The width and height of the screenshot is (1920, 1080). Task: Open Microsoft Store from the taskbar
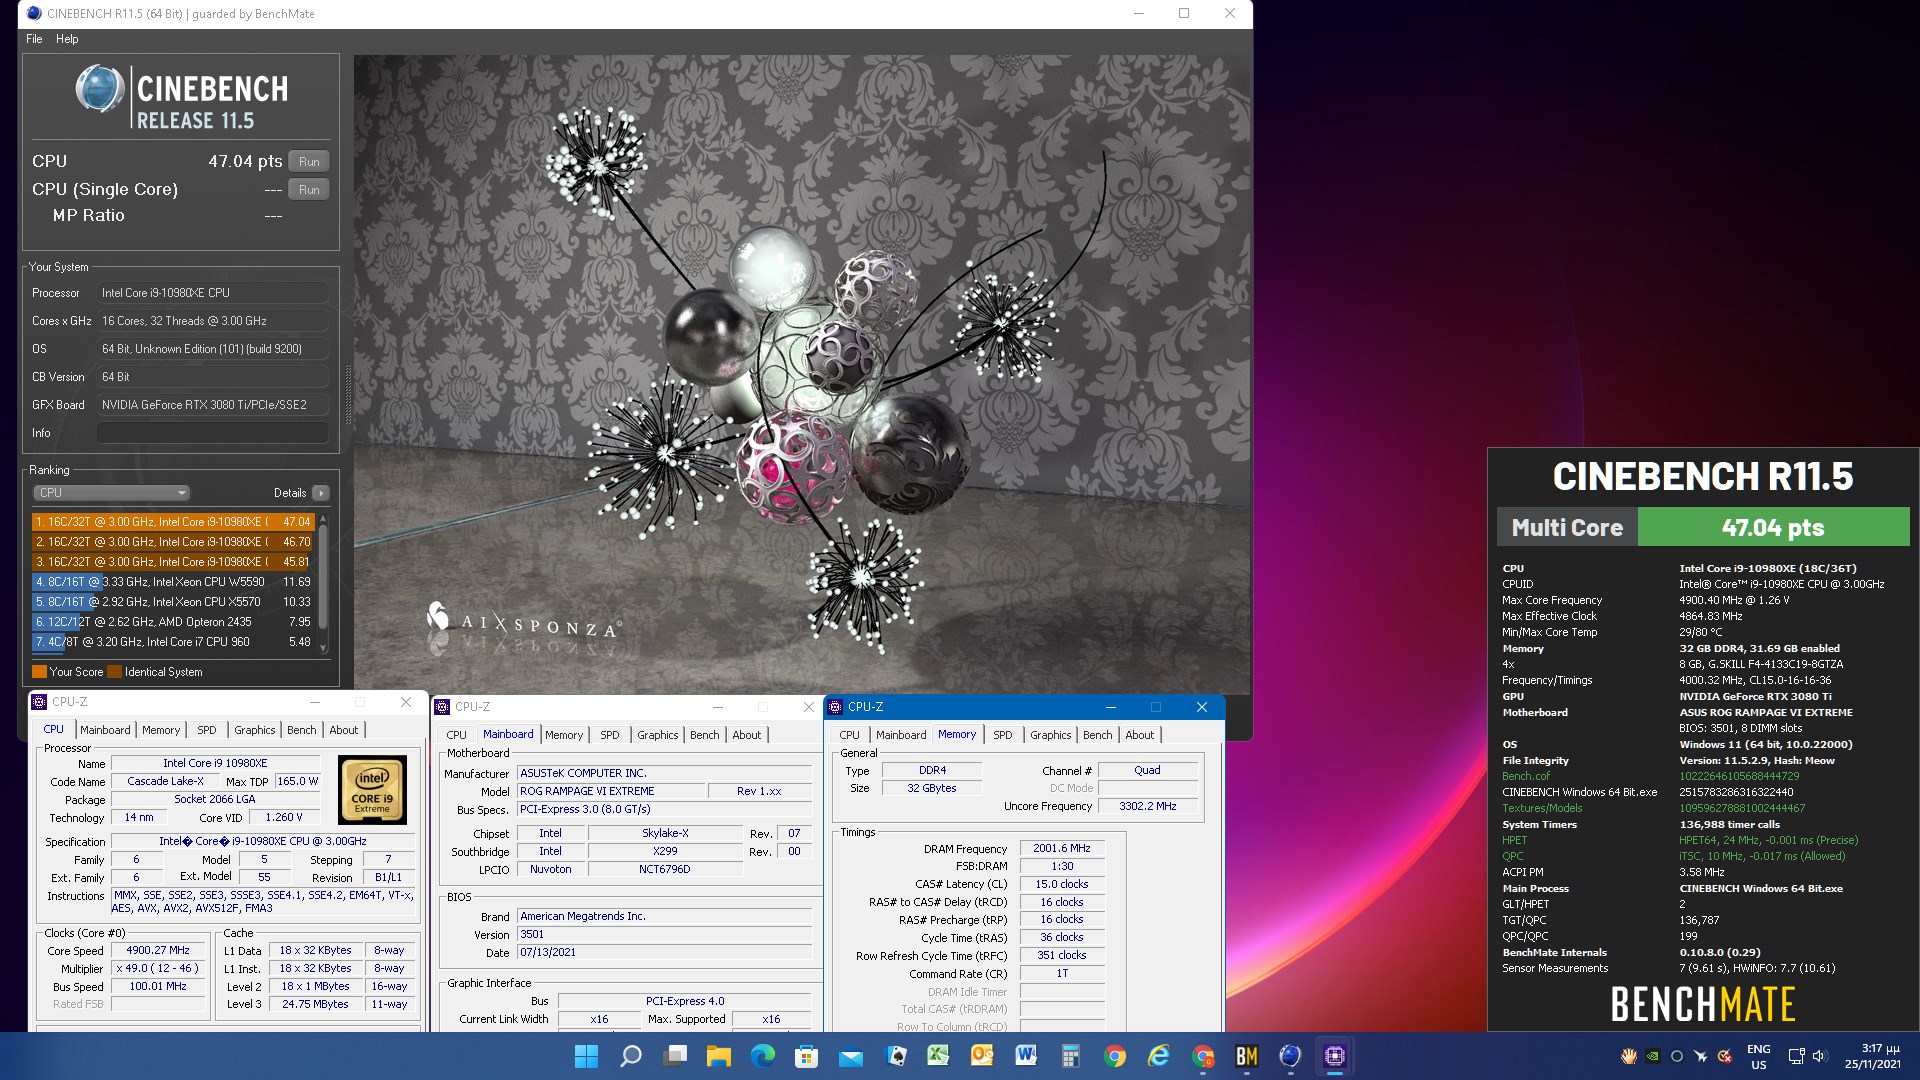(806, 1056)
